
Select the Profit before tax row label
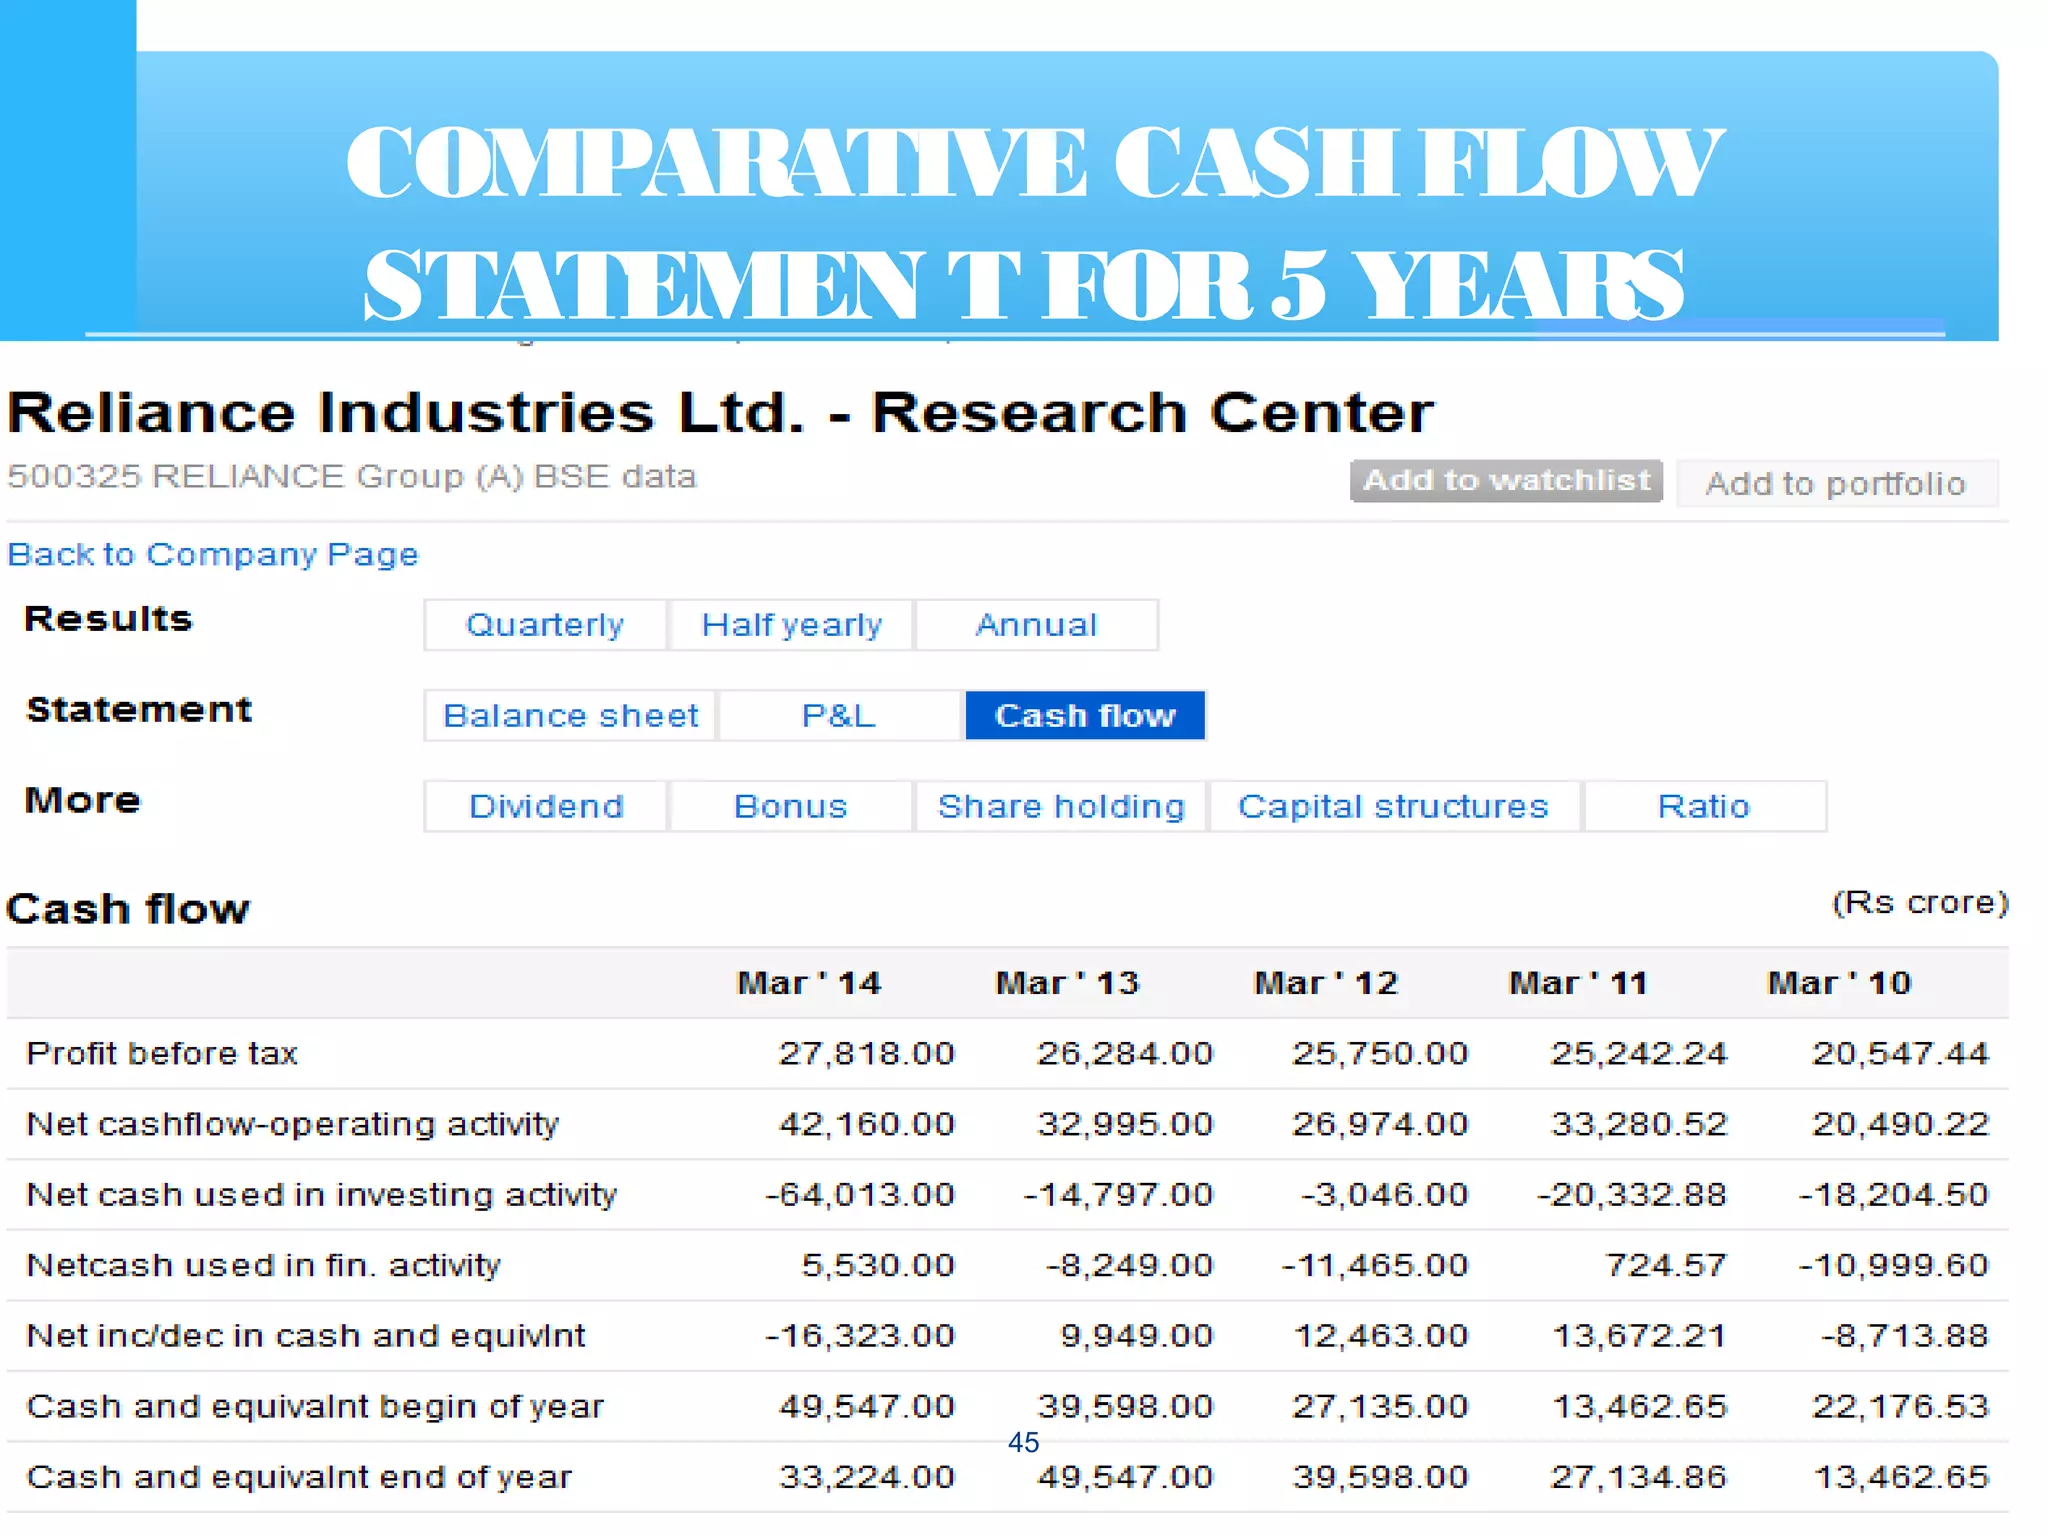click(x=162, y=1053)
